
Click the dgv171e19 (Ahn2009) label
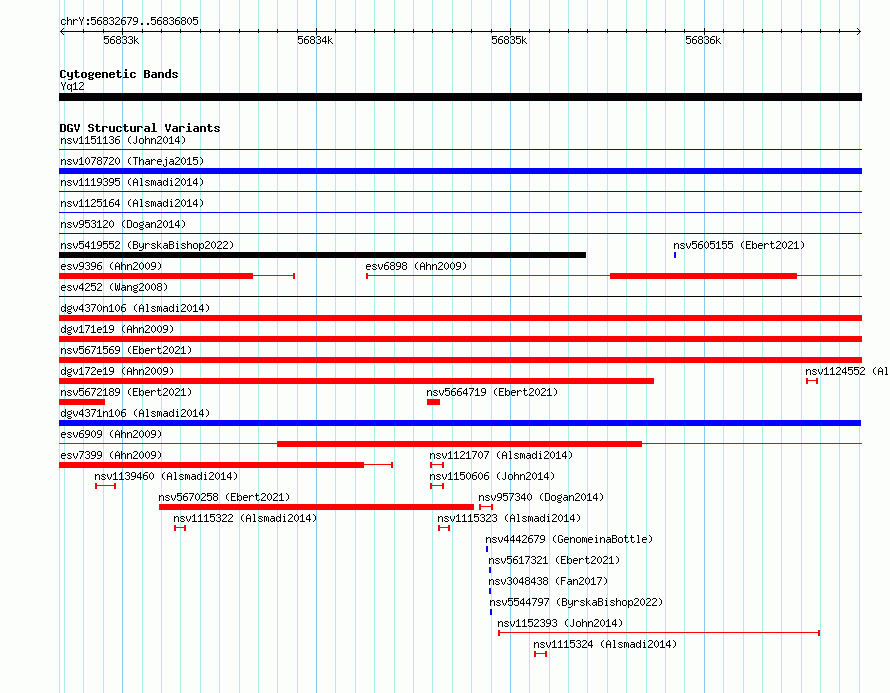117,329
